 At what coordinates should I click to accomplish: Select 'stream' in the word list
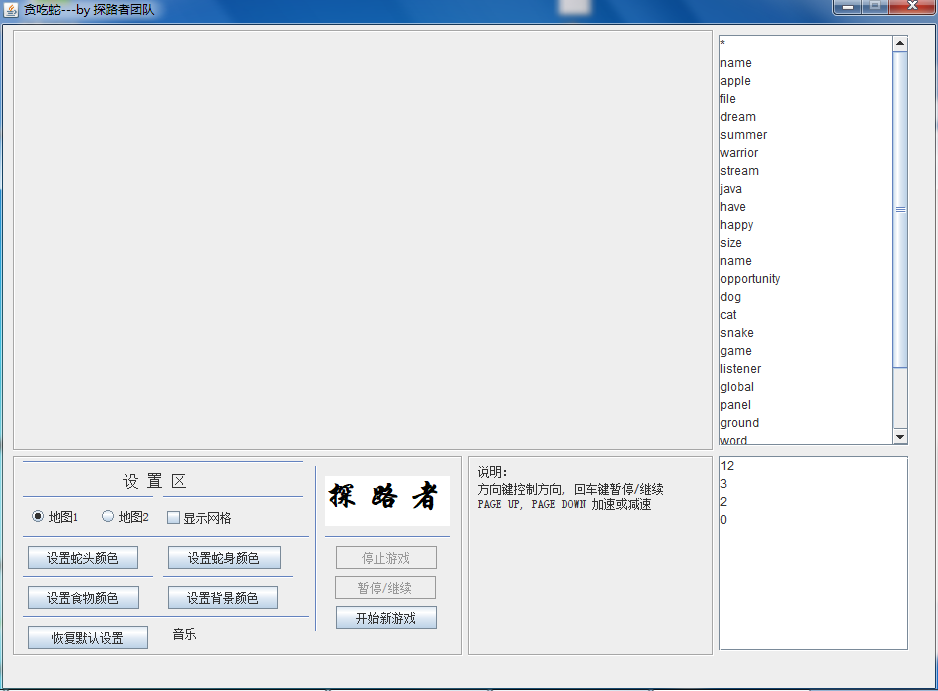[x=739, y=171]
